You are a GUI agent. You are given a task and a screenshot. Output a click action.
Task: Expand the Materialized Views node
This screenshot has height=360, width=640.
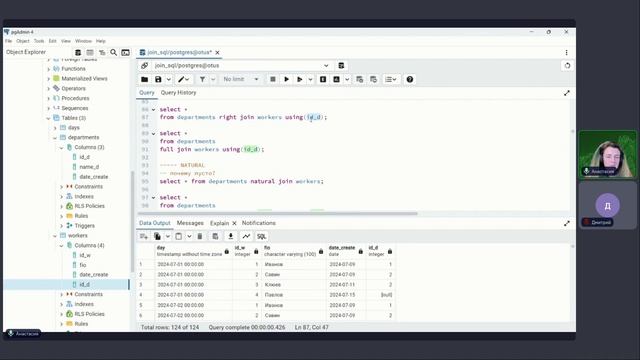49,78
